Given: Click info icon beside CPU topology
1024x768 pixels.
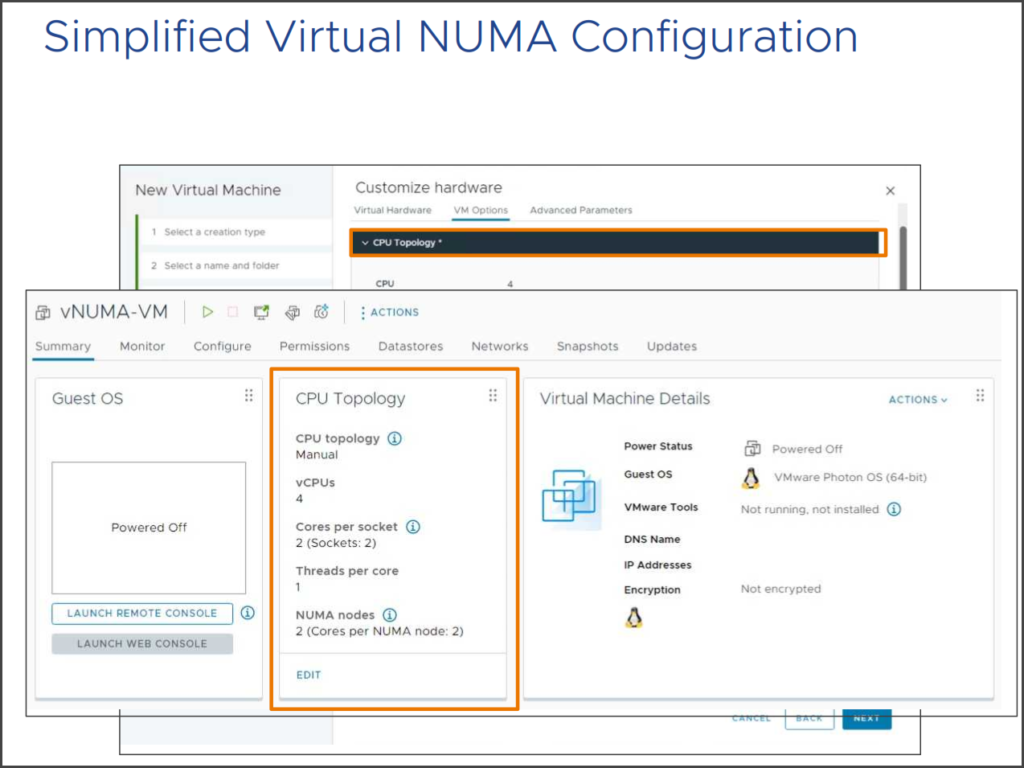Looking at the screenshot, I should click(394, 438).
